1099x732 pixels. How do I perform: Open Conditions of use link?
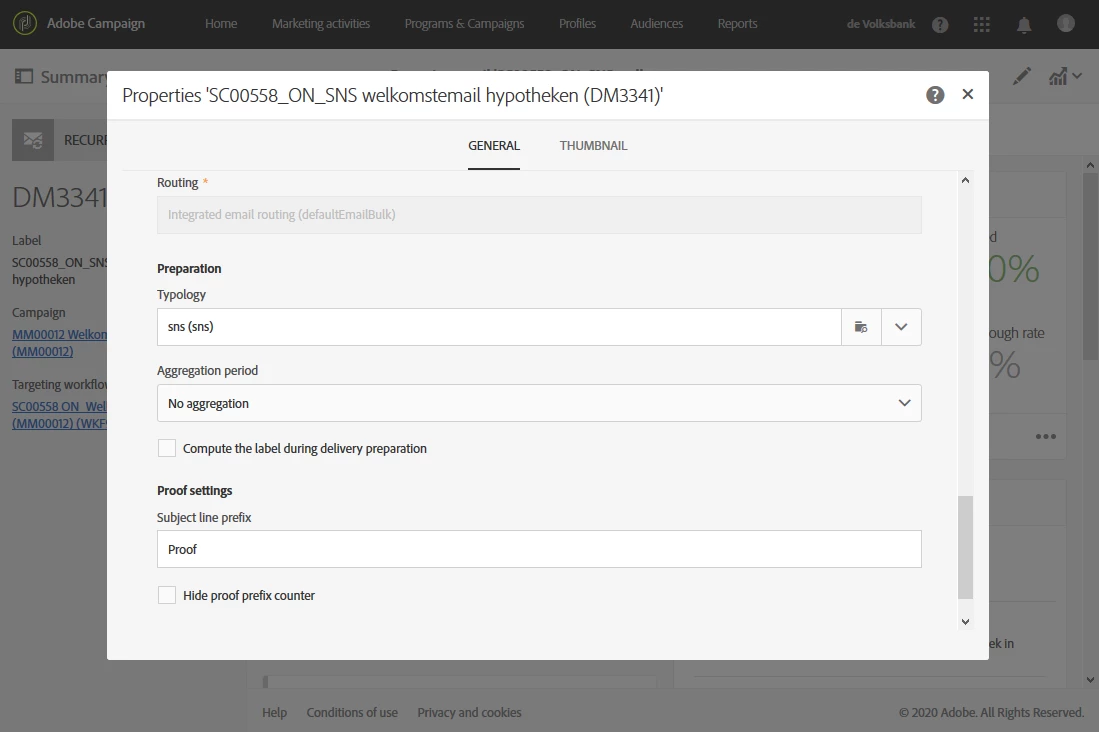tap(352, 712)
